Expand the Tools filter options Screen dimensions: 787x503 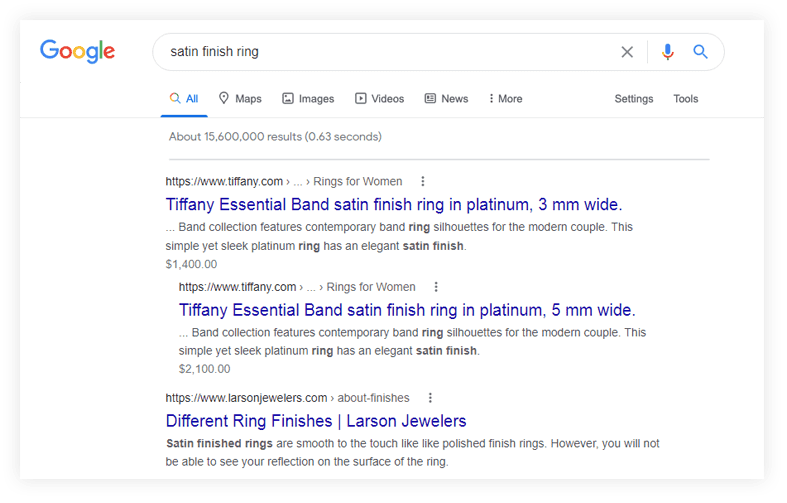tap(686, 99)
